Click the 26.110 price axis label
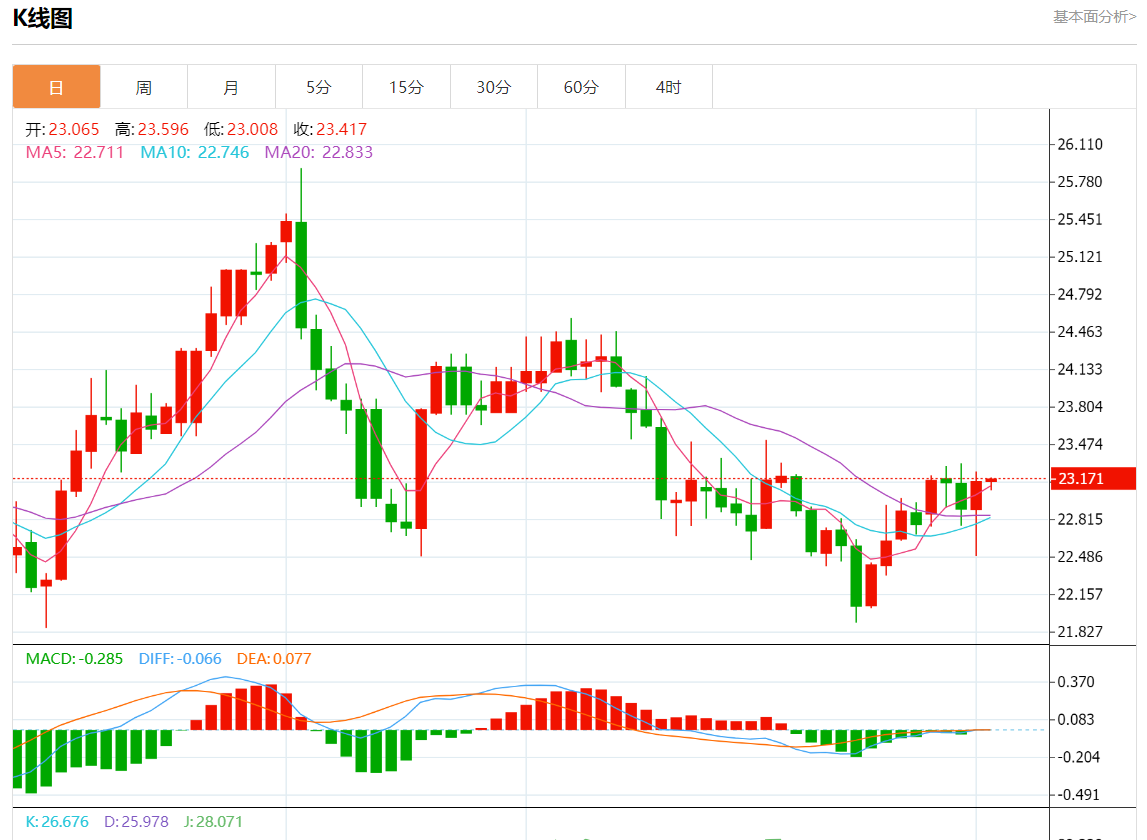1147x840 pixels. (x=1080, y=144)
